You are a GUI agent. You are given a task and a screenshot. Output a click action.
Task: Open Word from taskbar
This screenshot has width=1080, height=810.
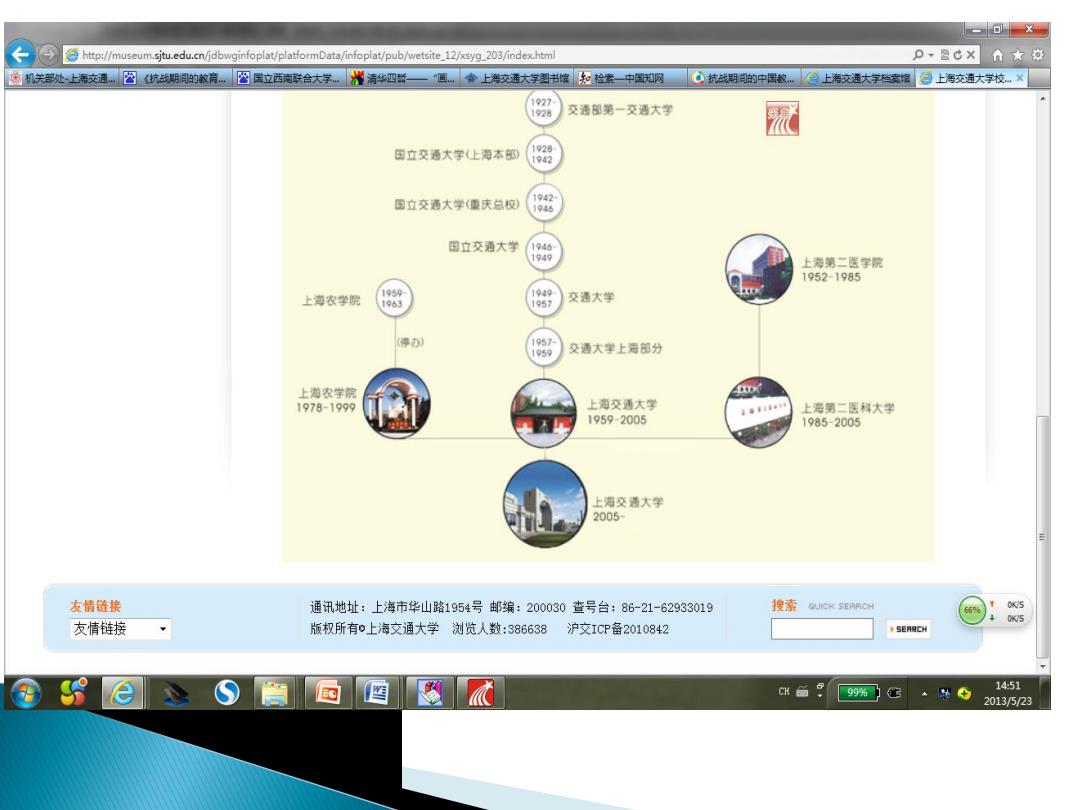pos(377,692)
